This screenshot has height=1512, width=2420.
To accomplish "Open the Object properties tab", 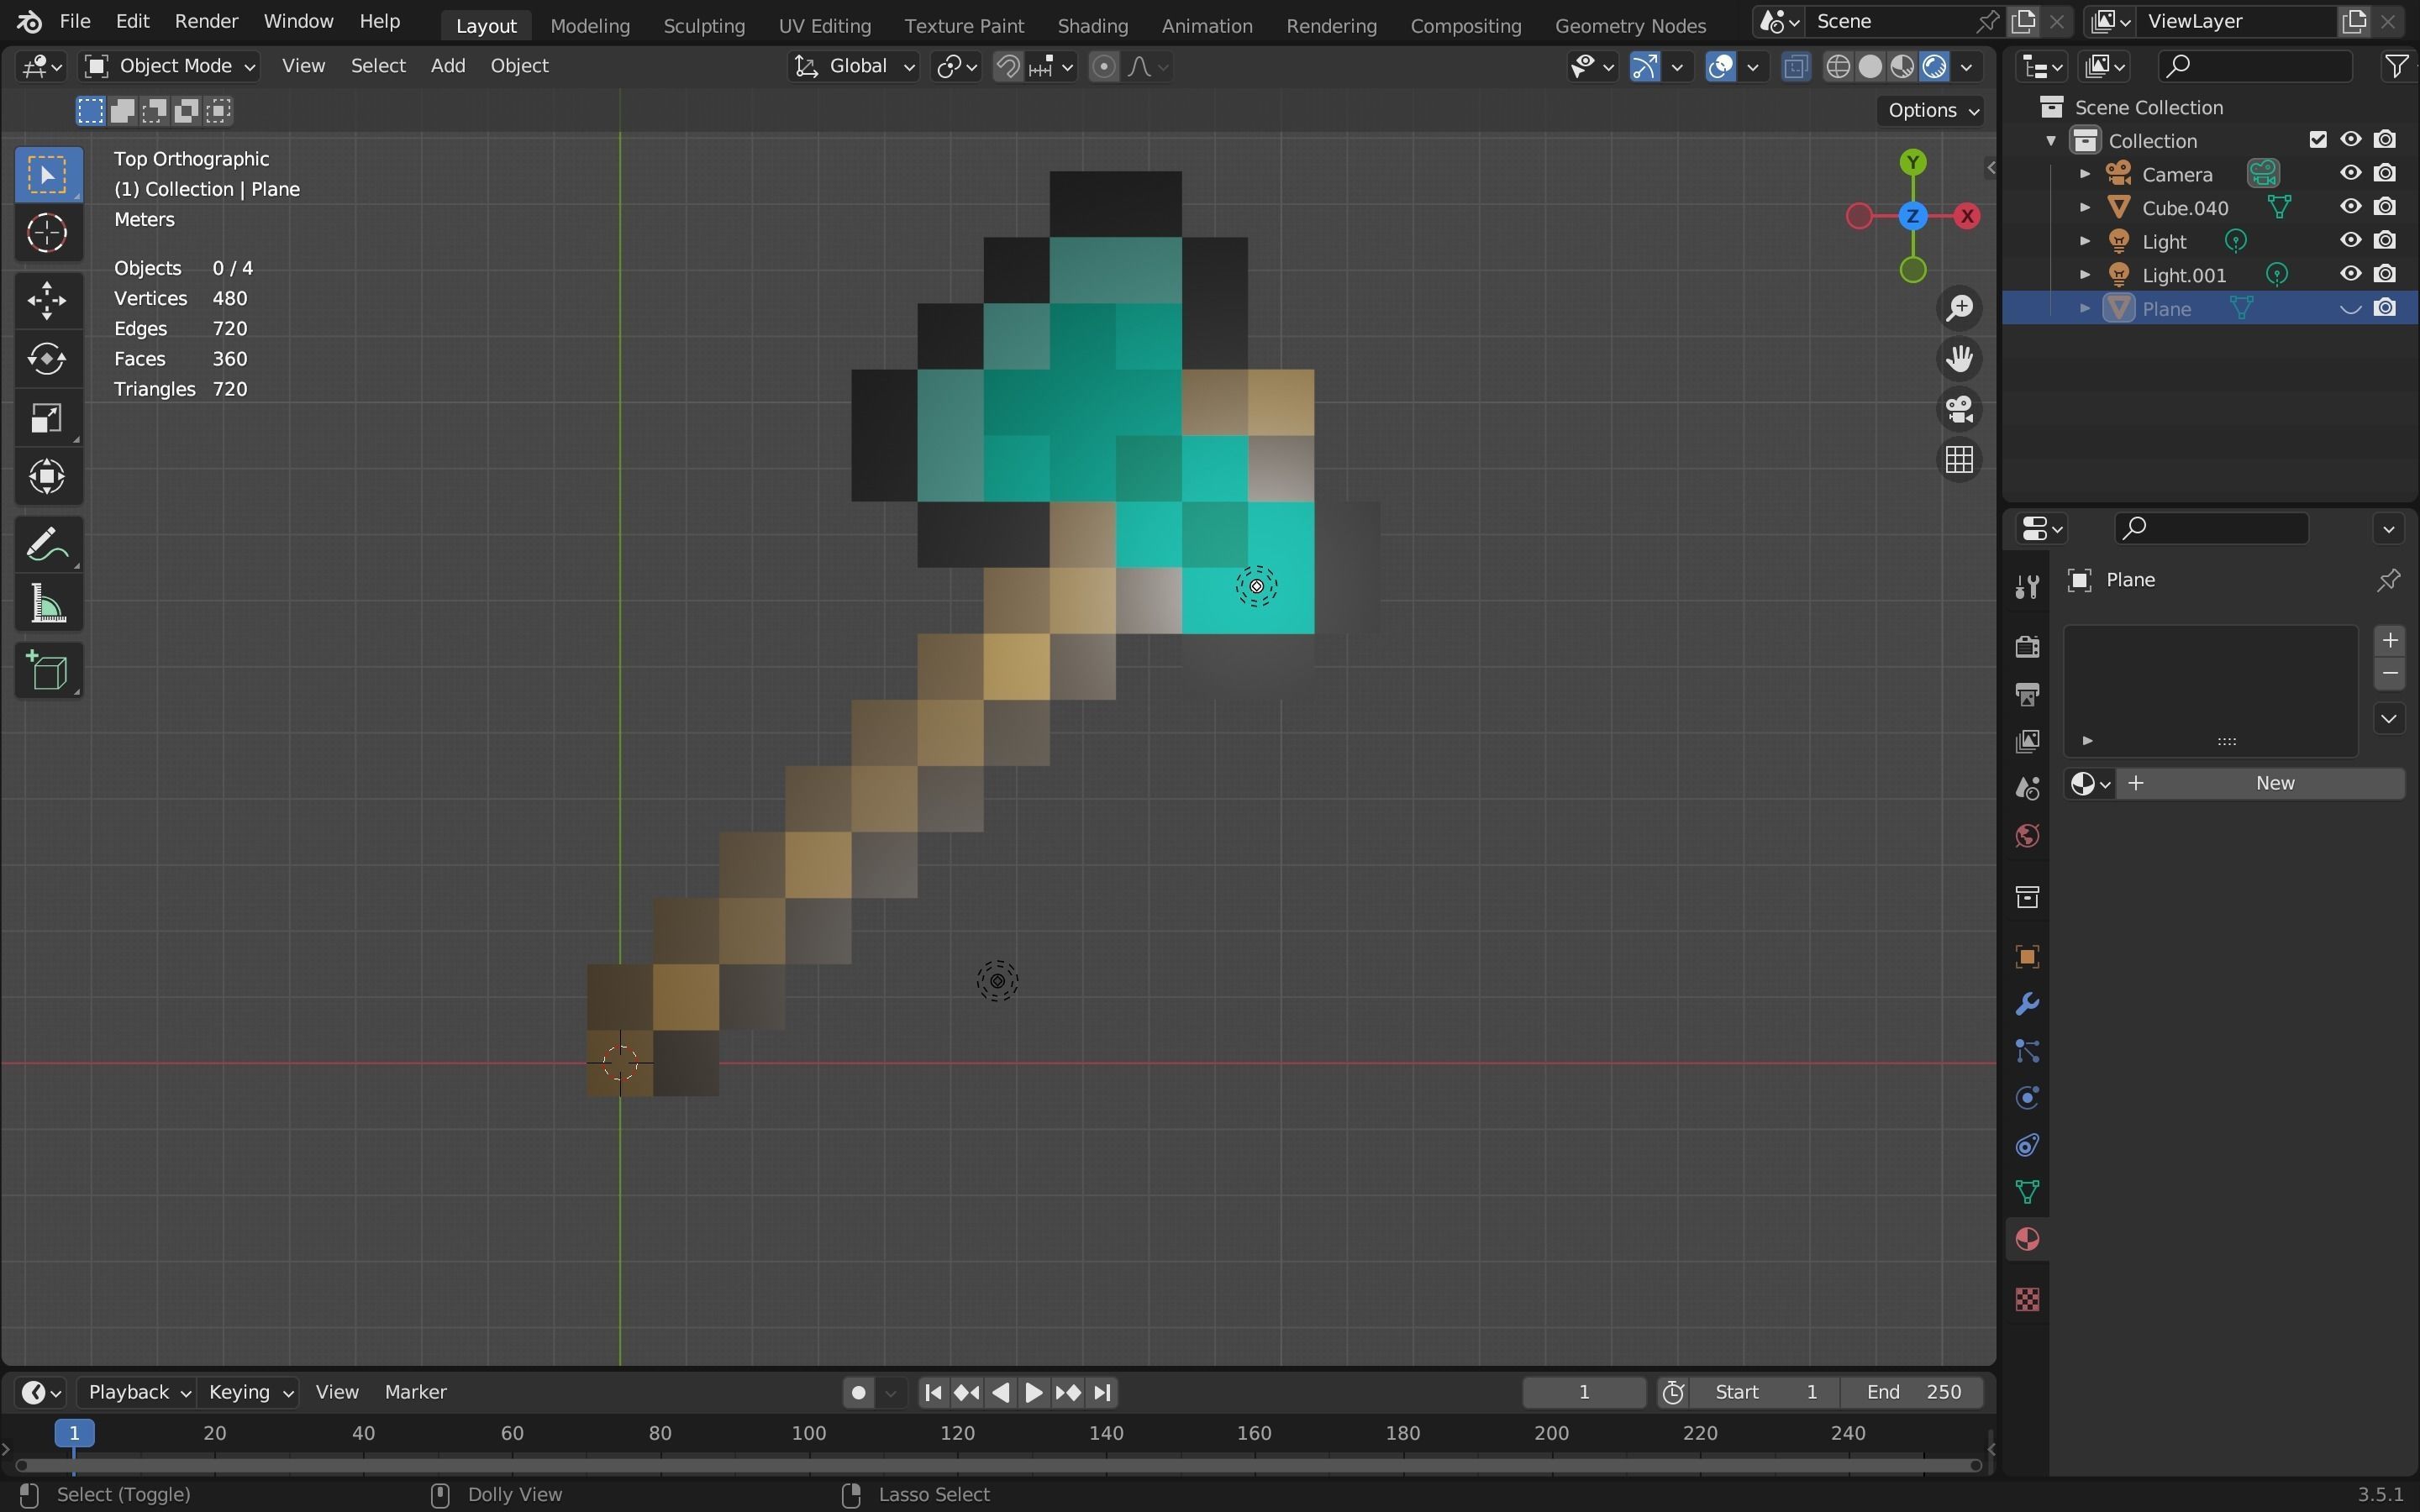I will [x=2027, y=957].
